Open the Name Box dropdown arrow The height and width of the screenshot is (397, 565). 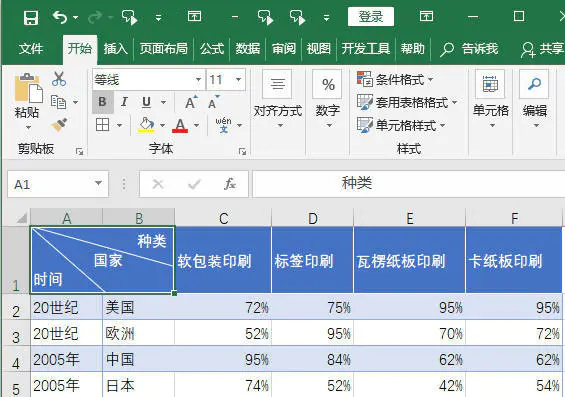pos(98,184)
